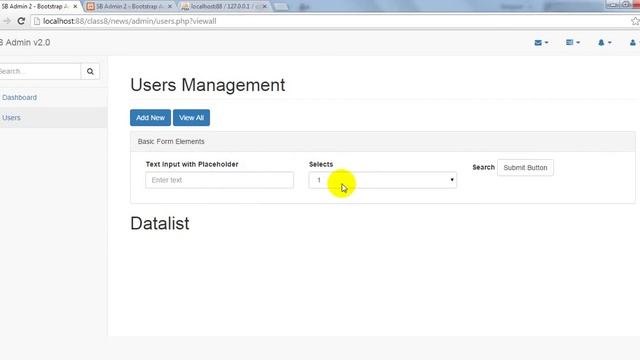Click the Users Management heading

(208, 85)
